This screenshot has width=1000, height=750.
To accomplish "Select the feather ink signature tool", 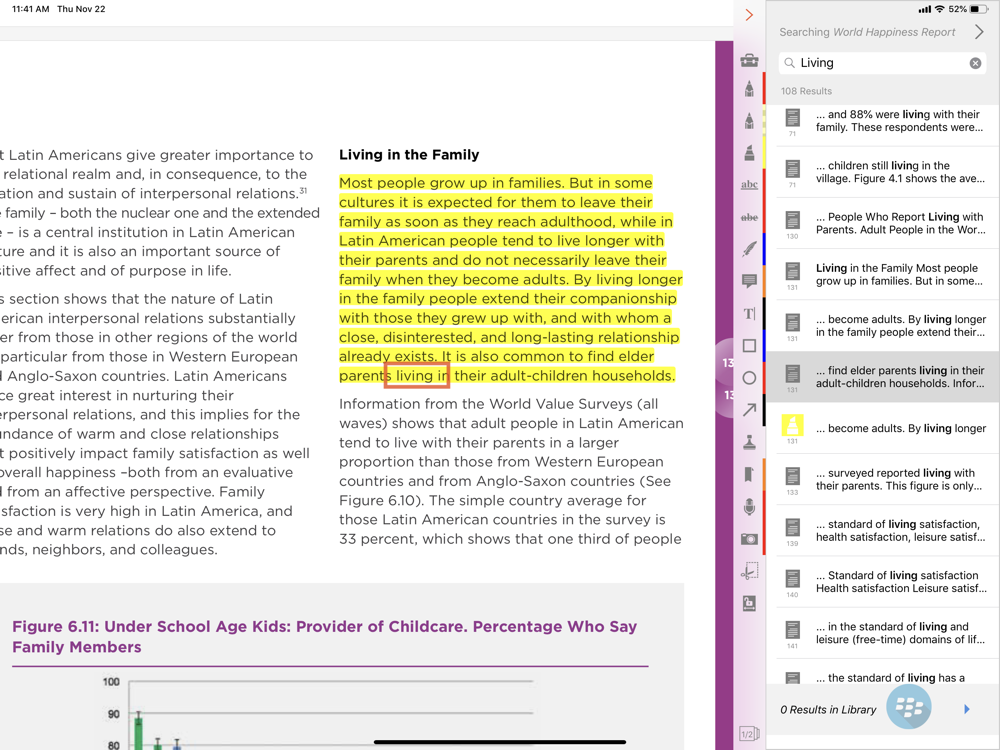I will [749, 249].
